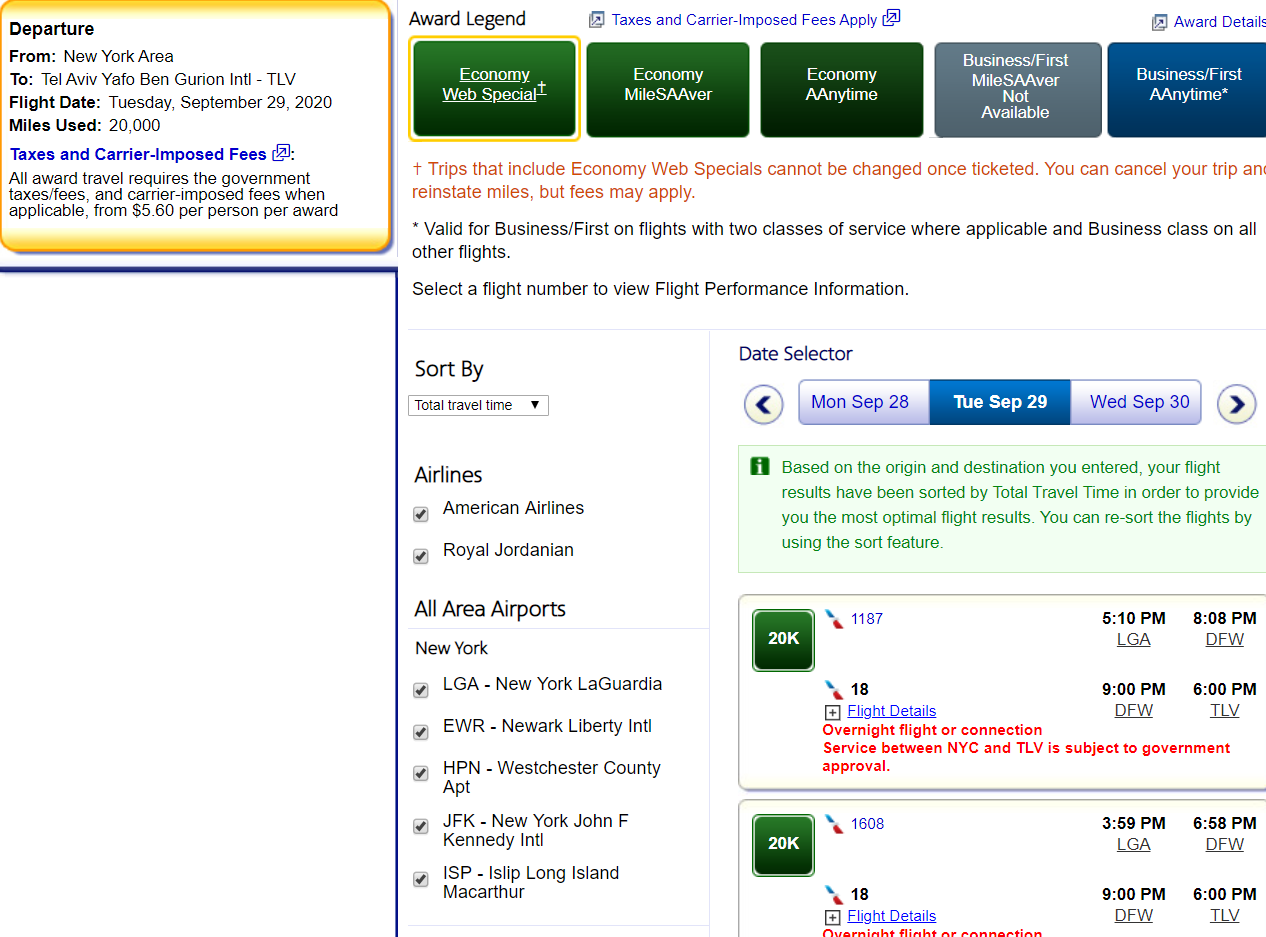
Task: Select Business/First AAnytime award type
Action: [1188, 89]
